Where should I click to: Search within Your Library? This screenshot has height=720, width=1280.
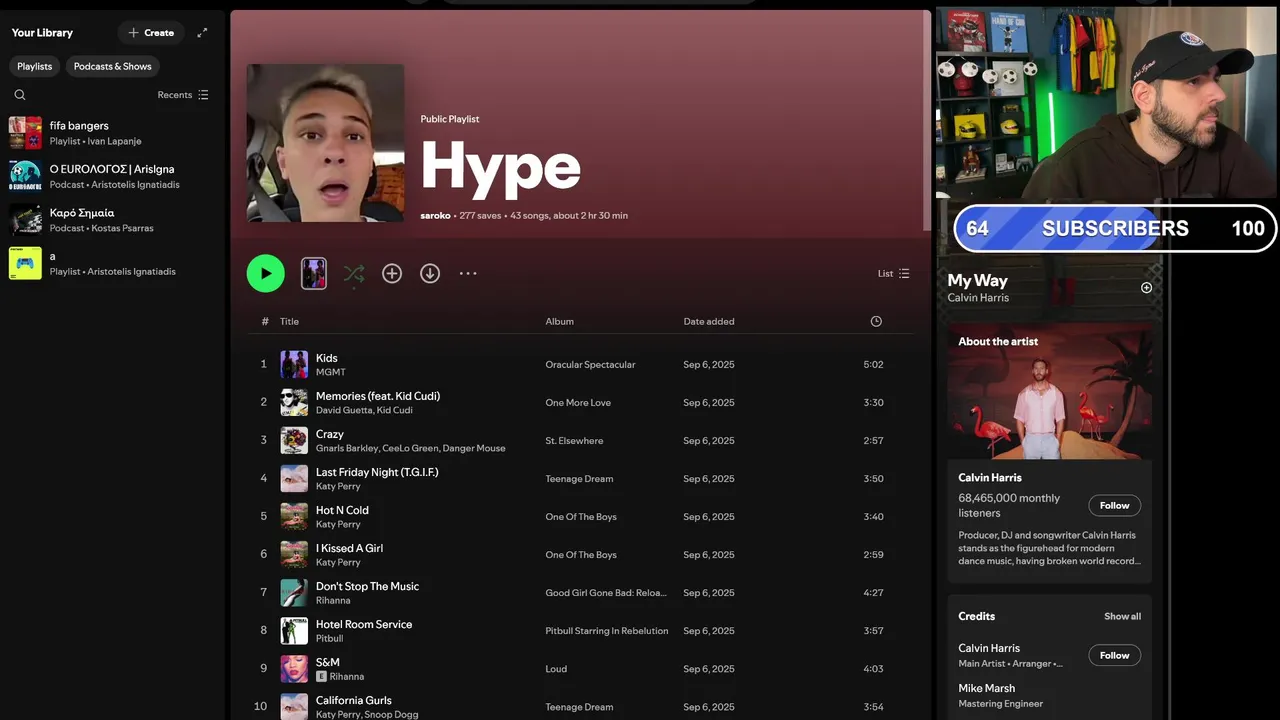point(20,95)
